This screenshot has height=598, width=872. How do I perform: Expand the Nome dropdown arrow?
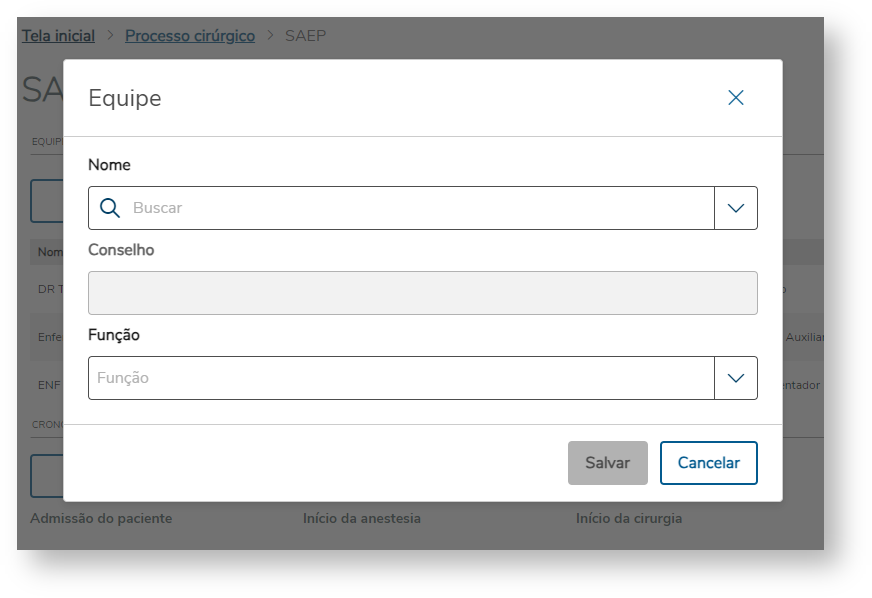click(736, 208)
